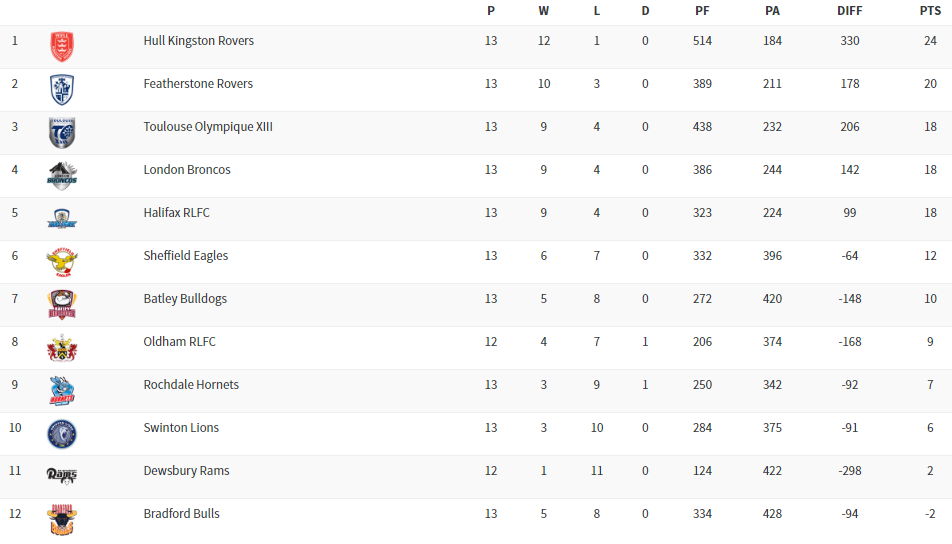Click the Oldham RLFC crest

pos(62,347)
